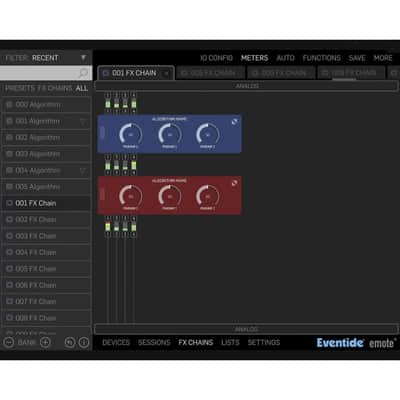This screenshot has width=400, height=400.
Task: Open the DEVICES section
Action: click(116, 342)
